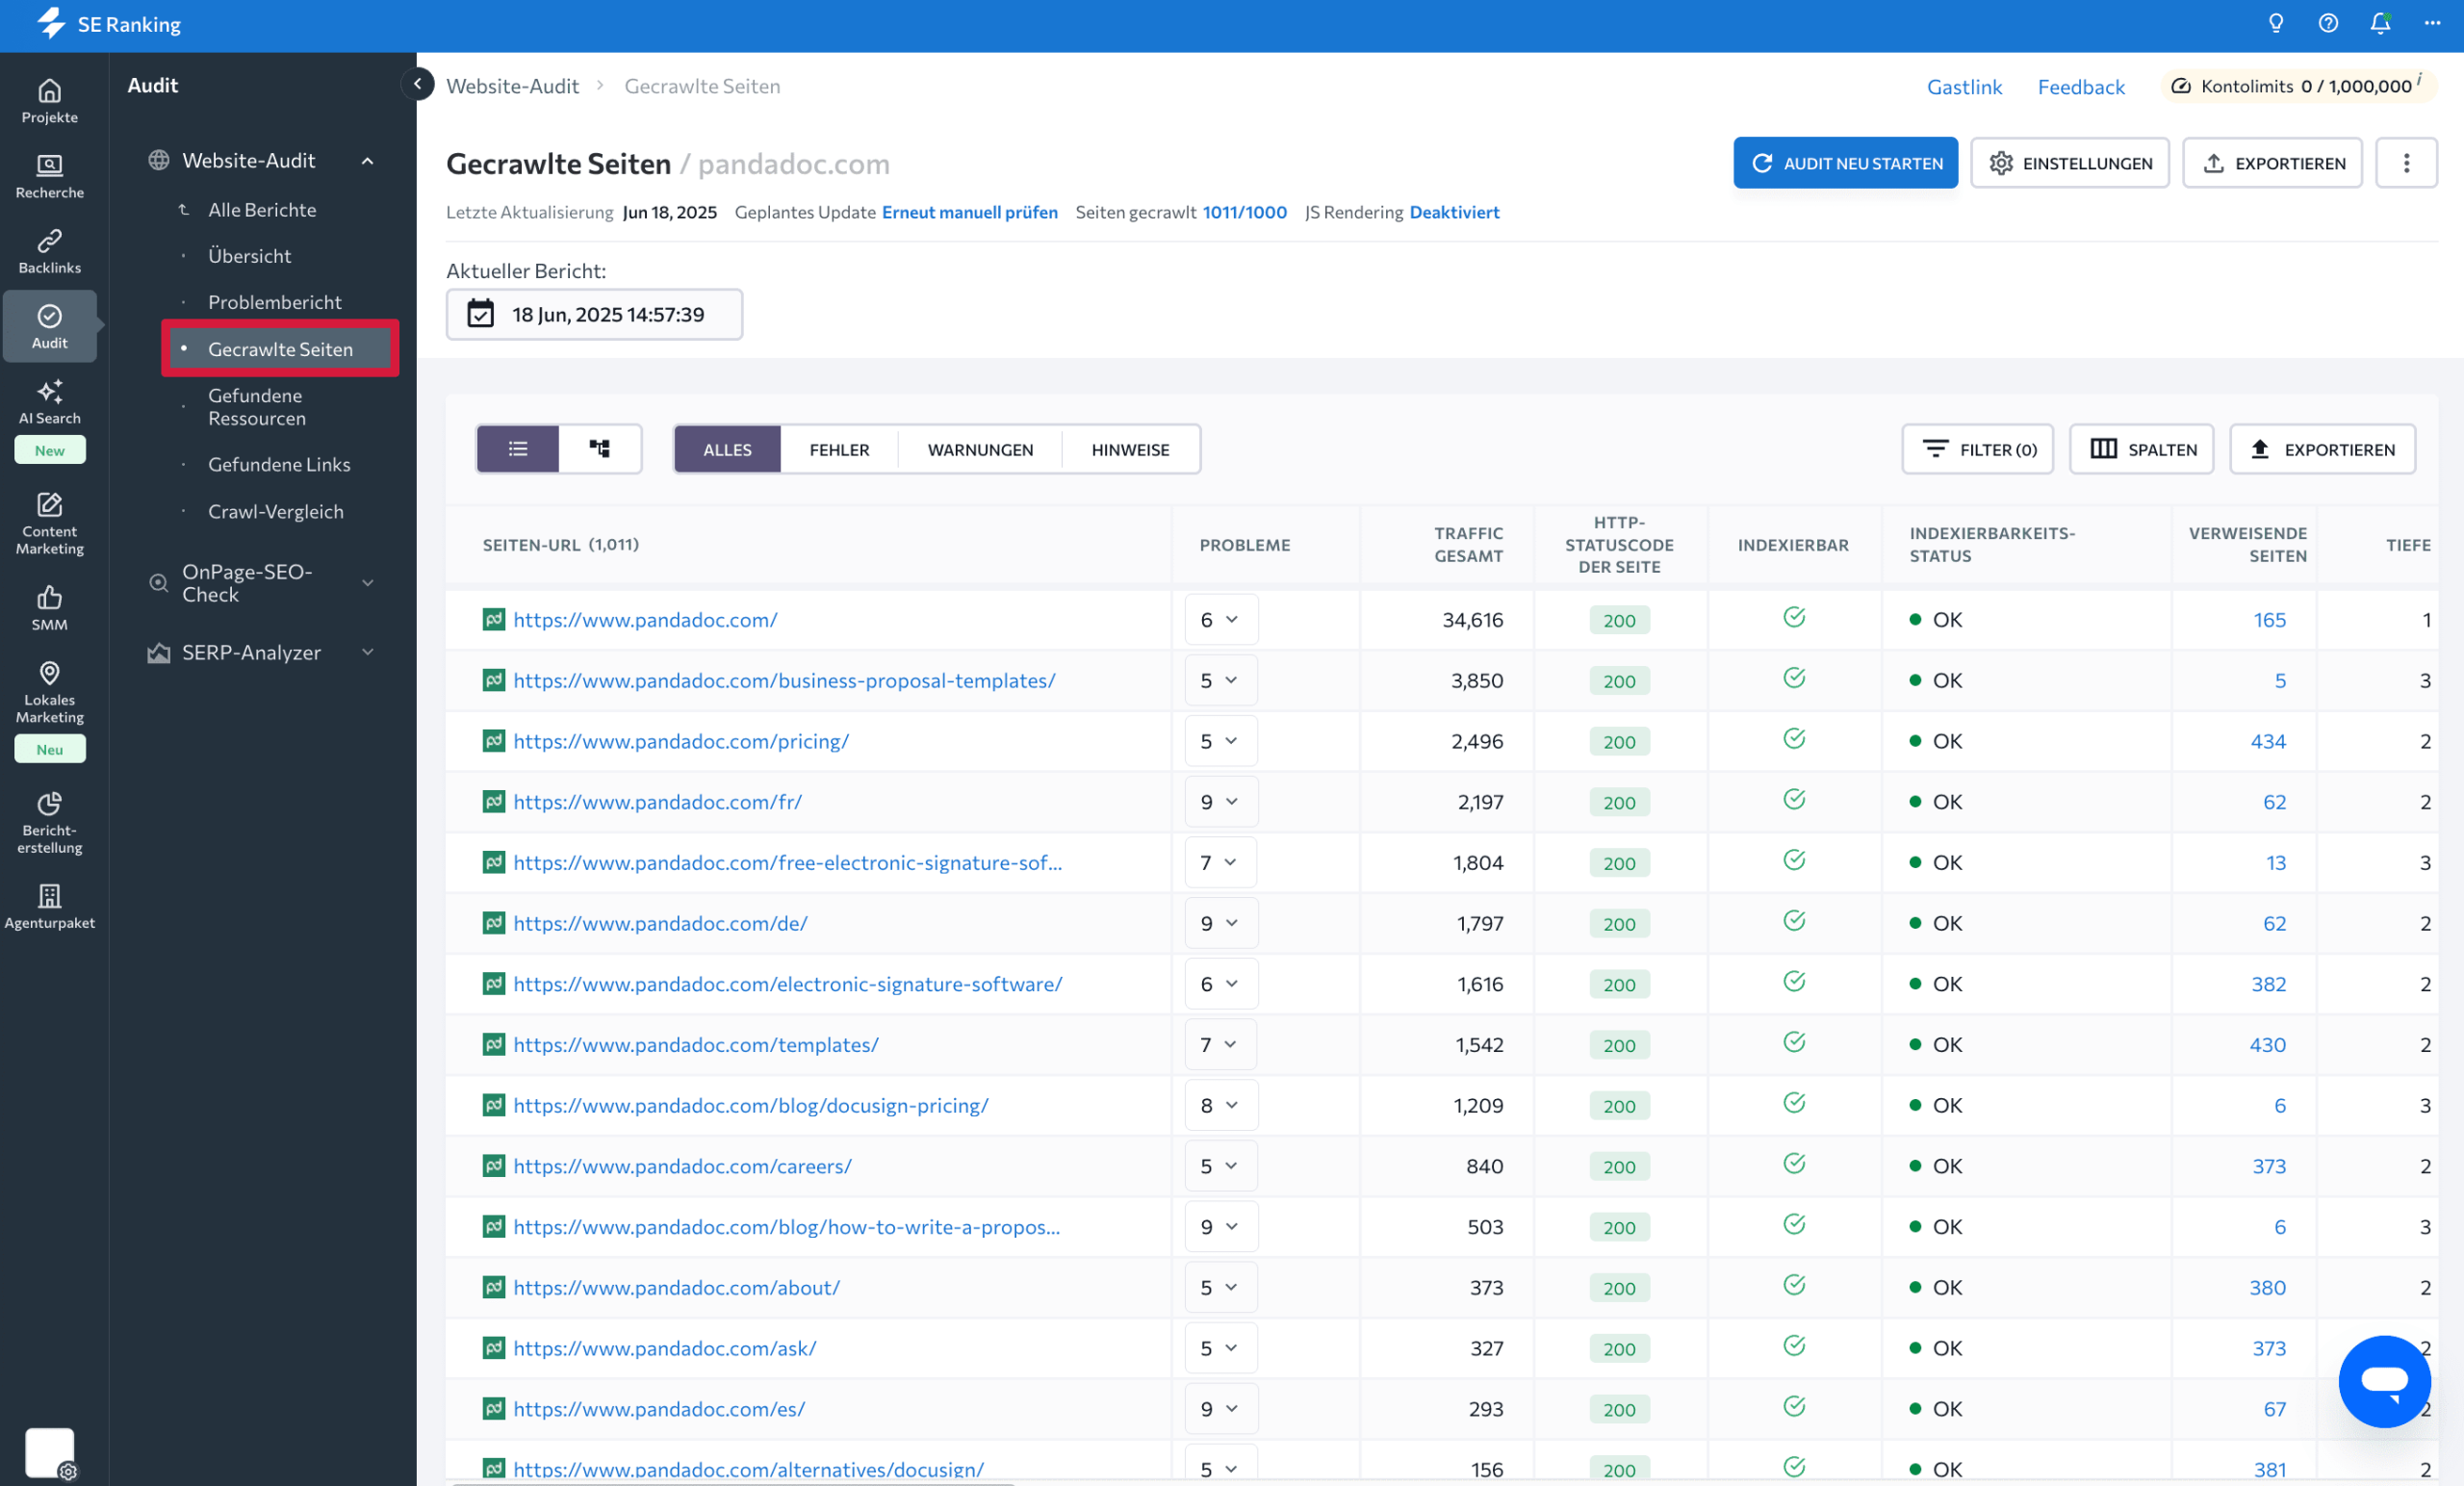Expand problems dropdown for blog/docusign-pricing row
This screenshot has width=2464, height=1486.
coord(1221,1105)
